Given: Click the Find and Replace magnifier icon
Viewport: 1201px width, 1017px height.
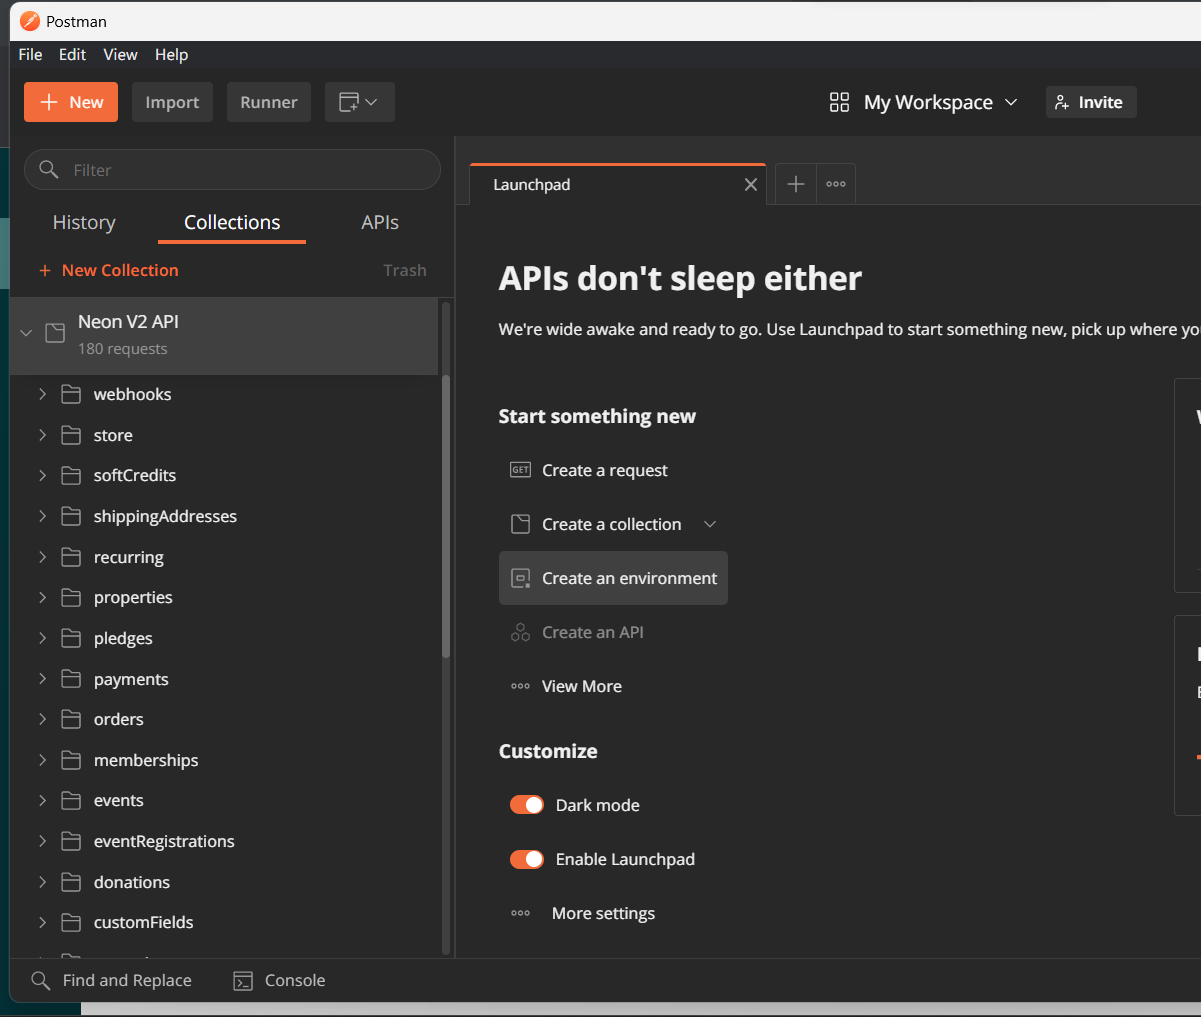Looking at the screenshot, I should coord(41,980).
